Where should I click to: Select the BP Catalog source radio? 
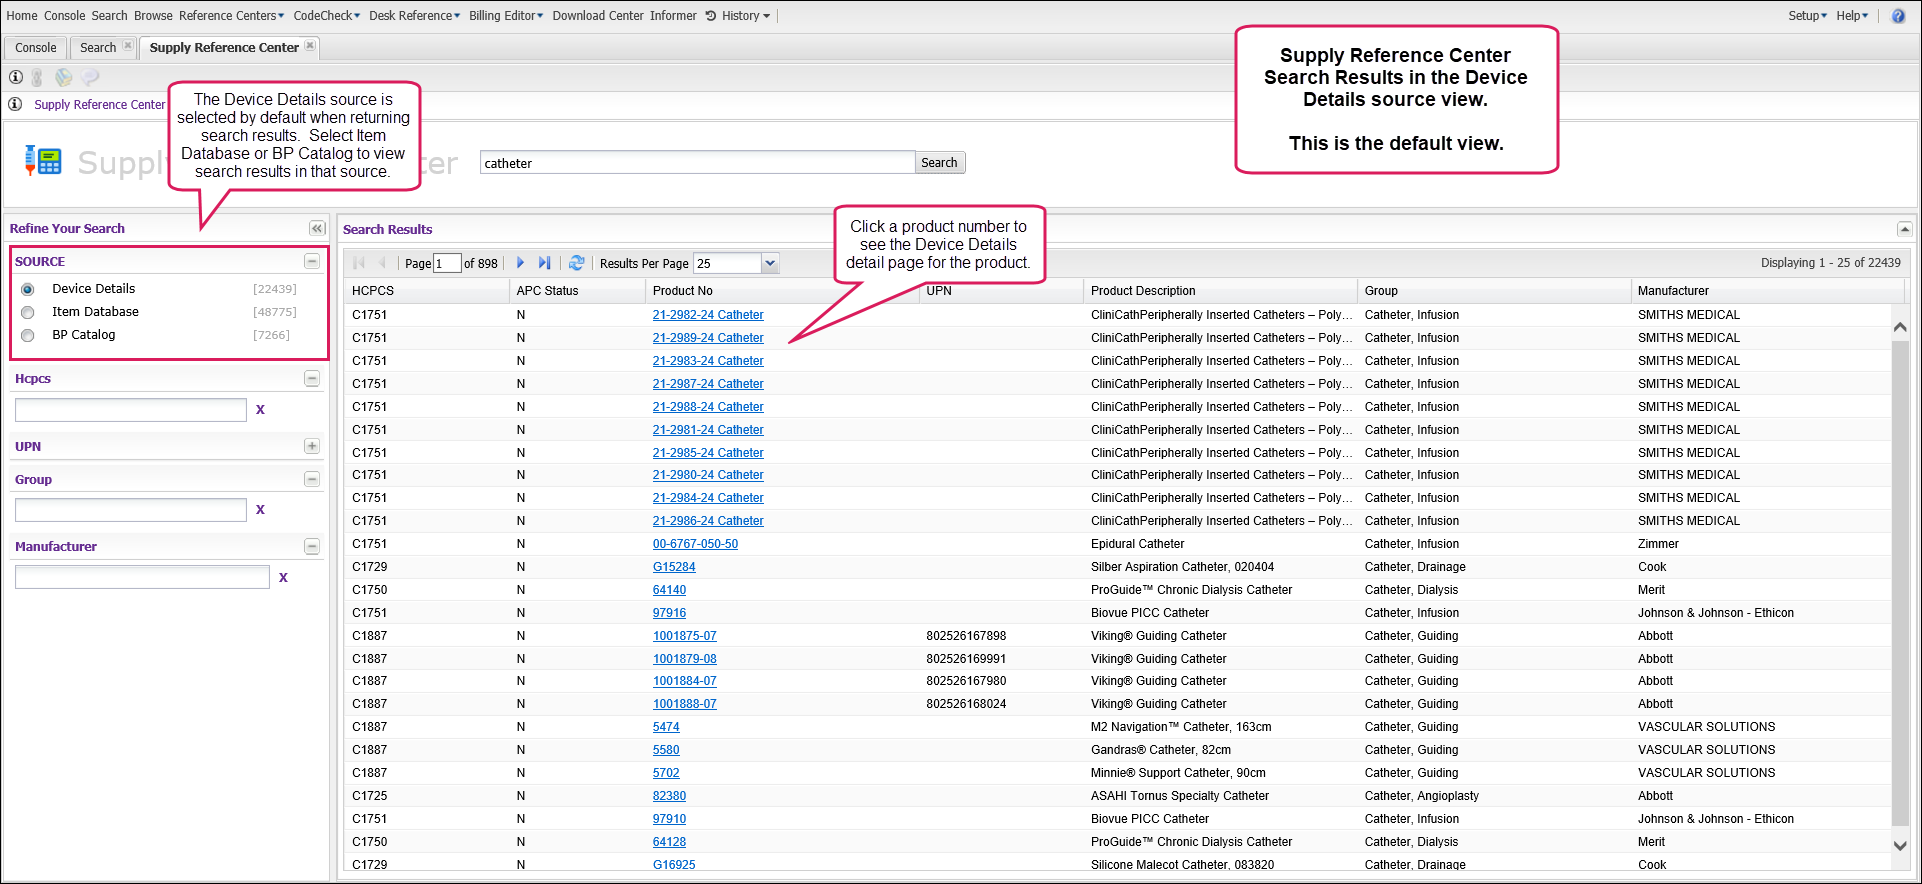click(28, 336)
